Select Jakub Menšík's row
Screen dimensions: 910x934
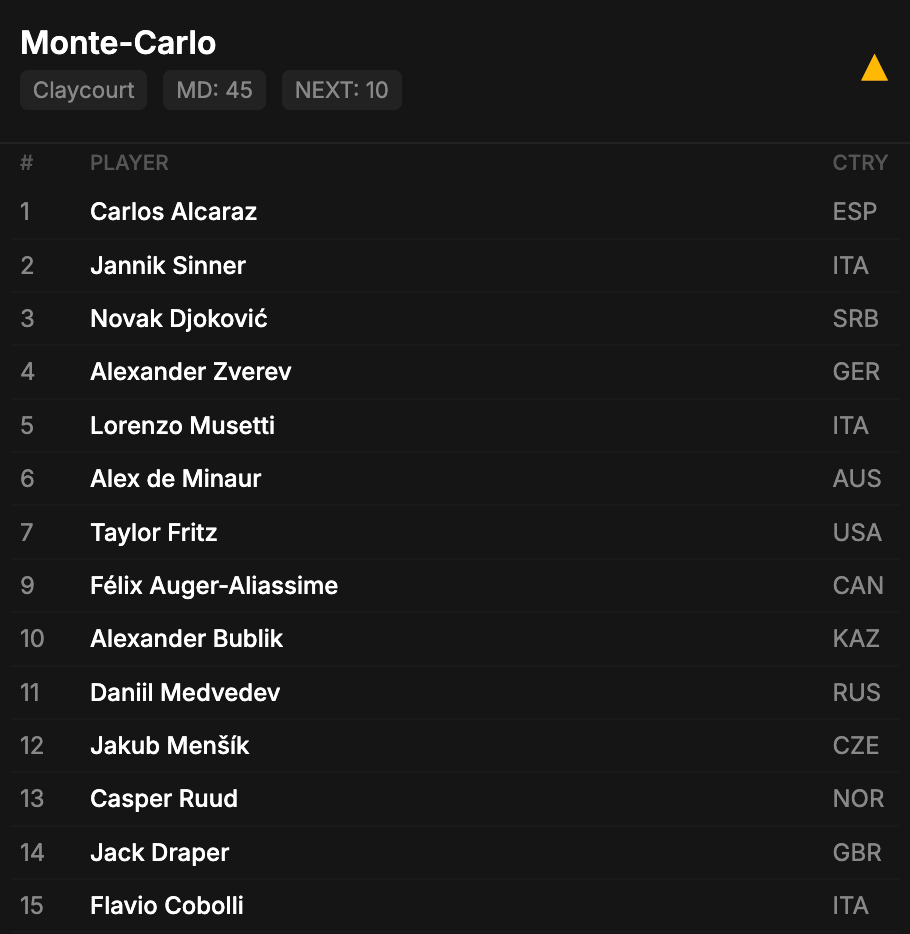coord(170,746)
